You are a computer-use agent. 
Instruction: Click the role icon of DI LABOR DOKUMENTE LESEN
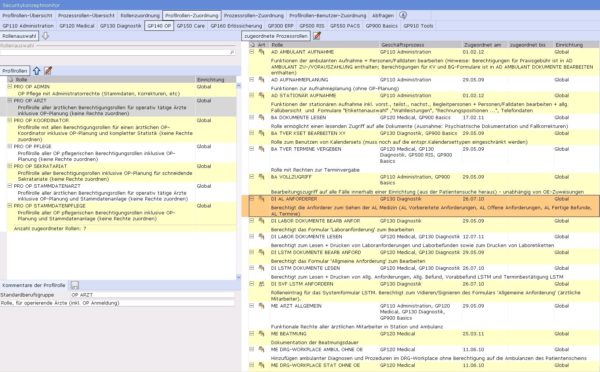[261, 237]
